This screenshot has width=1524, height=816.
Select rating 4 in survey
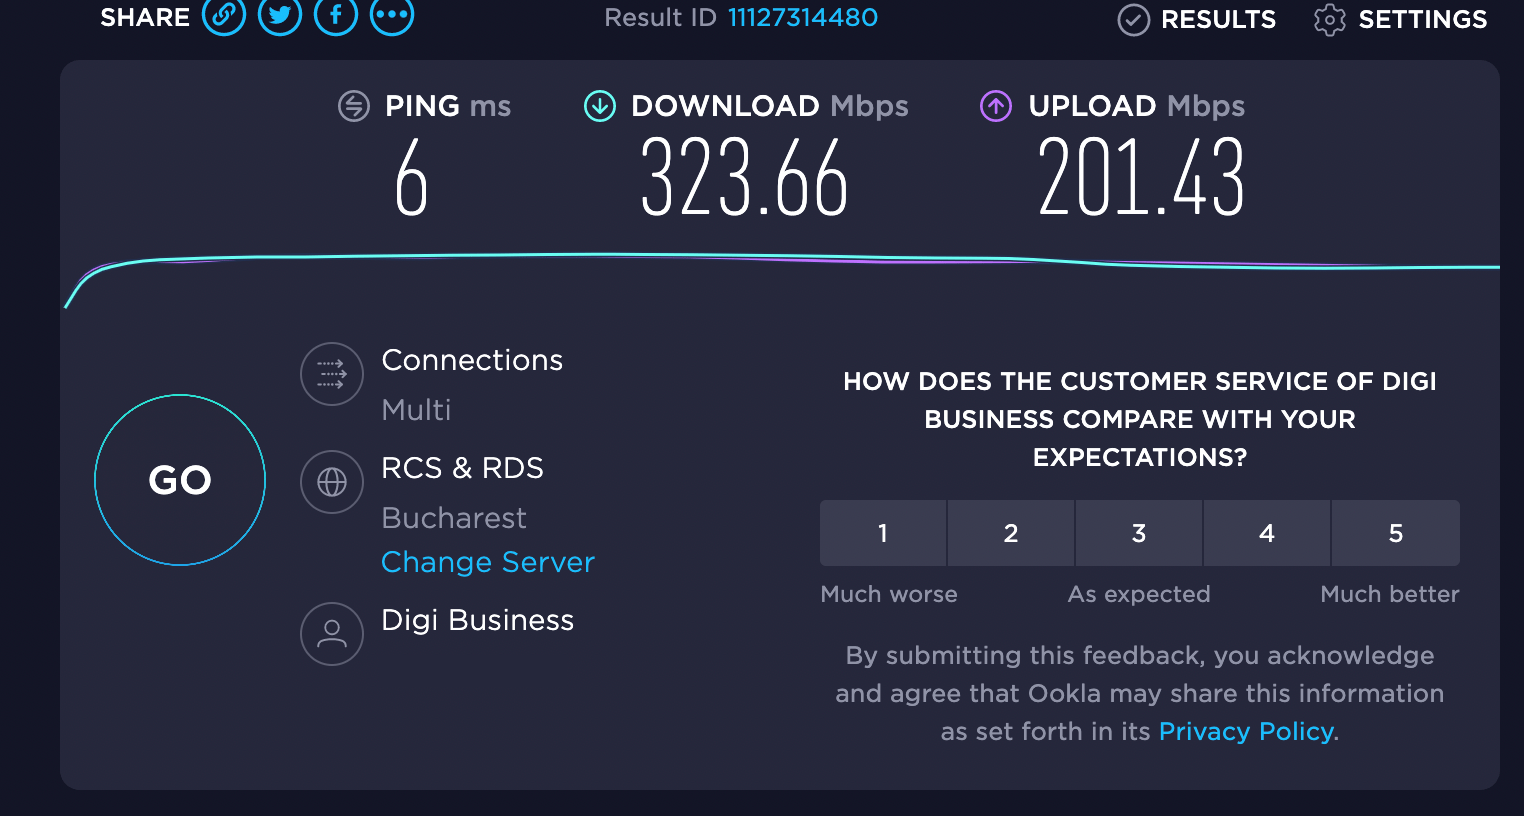pyautogui.click(x=1267, y=533)
